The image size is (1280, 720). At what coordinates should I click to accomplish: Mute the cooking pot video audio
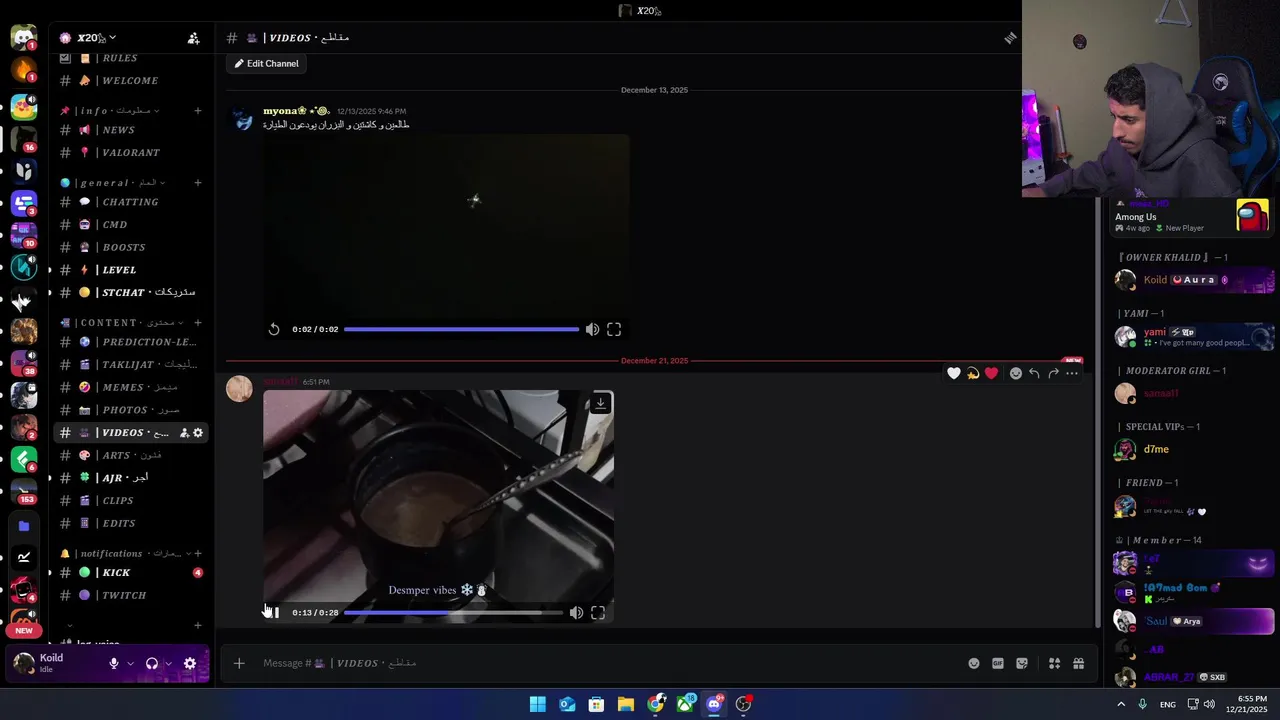(576, 612)
